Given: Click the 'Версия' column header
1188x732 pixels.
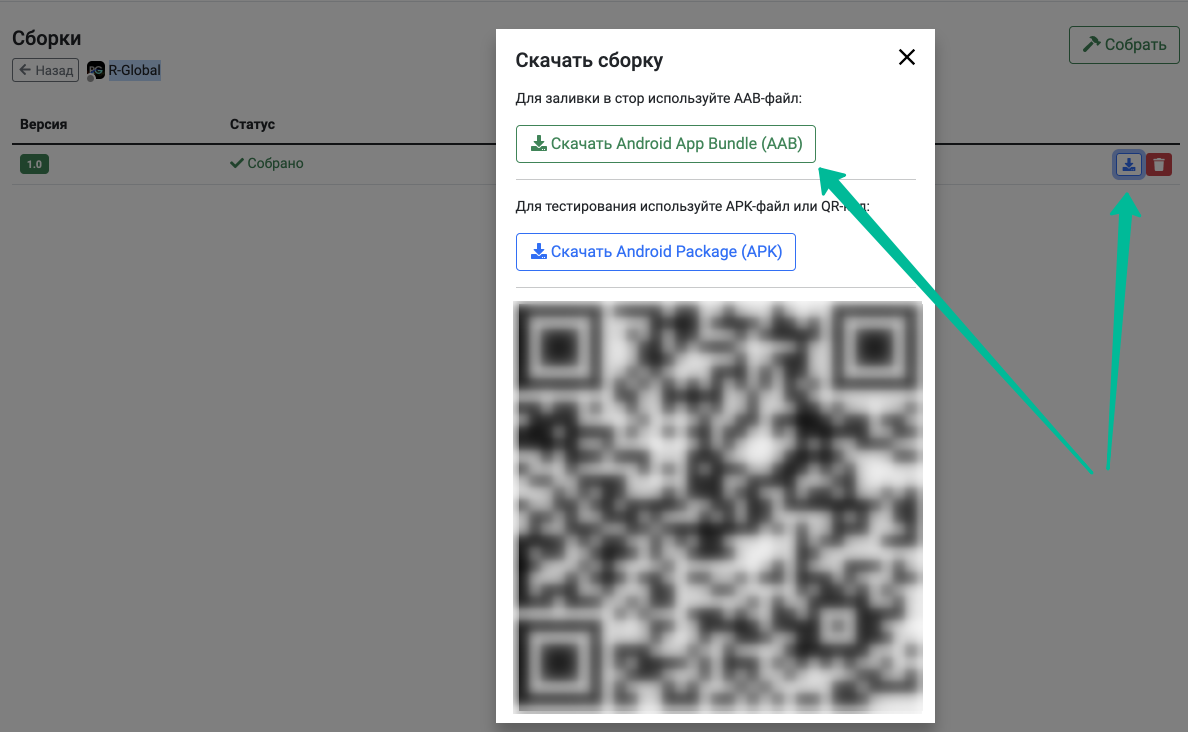Looking at the screenshot, I should pos(43,124).
